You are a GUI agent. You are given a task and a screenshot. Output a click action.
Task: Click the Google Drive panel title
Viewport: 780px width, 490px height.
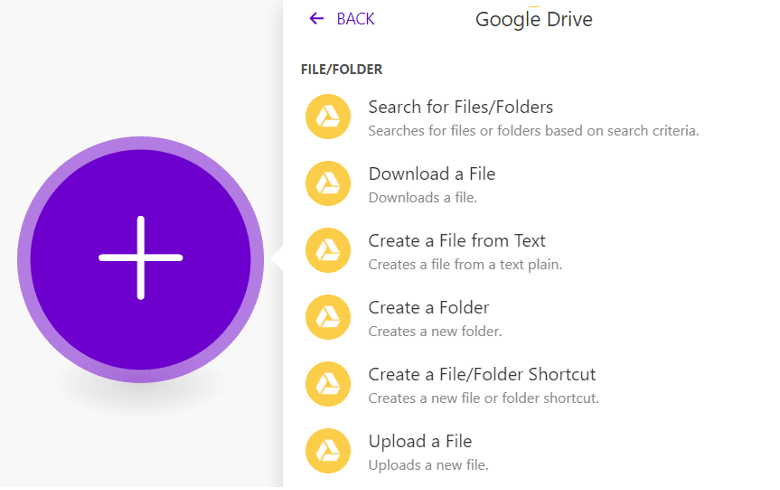(x=533, y=19)
